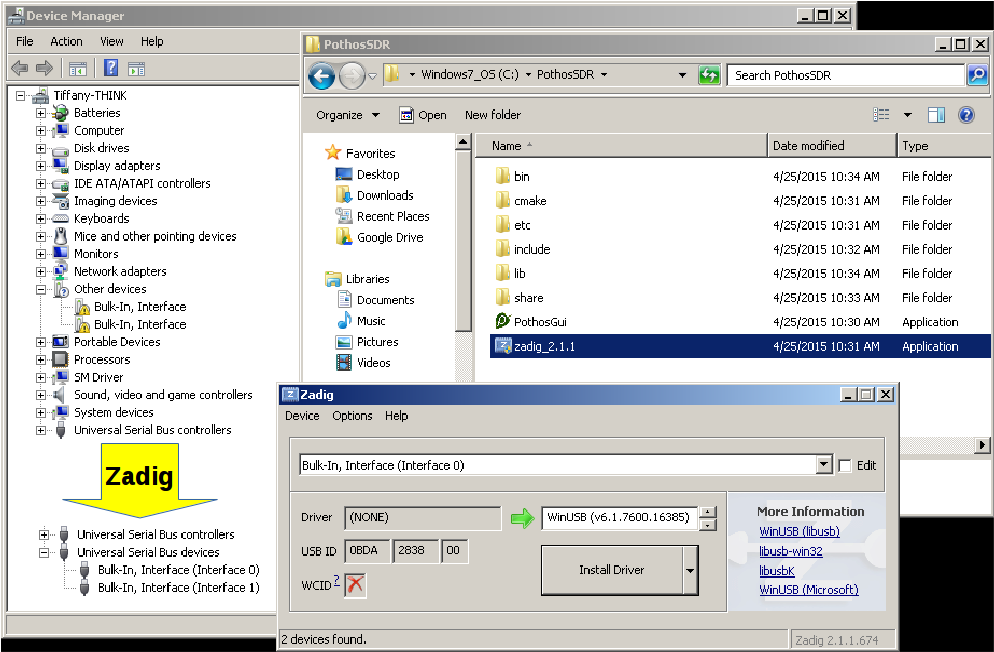Click the Downloads icon in Favorites
This screenshot has height=652, width=994.
[x=344, y=195]
